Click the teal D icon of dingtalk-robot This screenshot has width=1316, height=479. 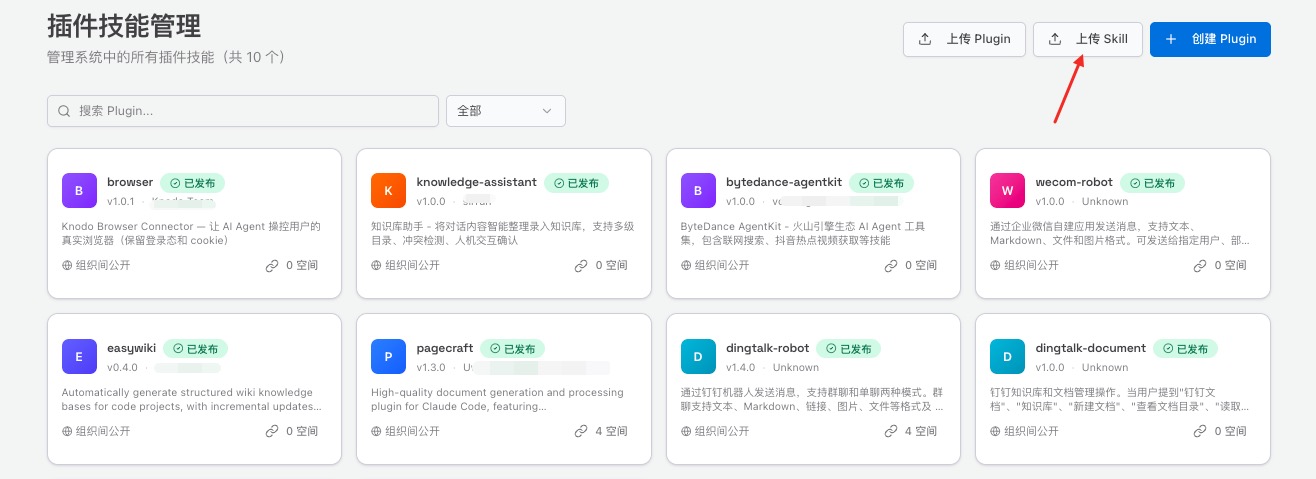click(x=698, y=357)
